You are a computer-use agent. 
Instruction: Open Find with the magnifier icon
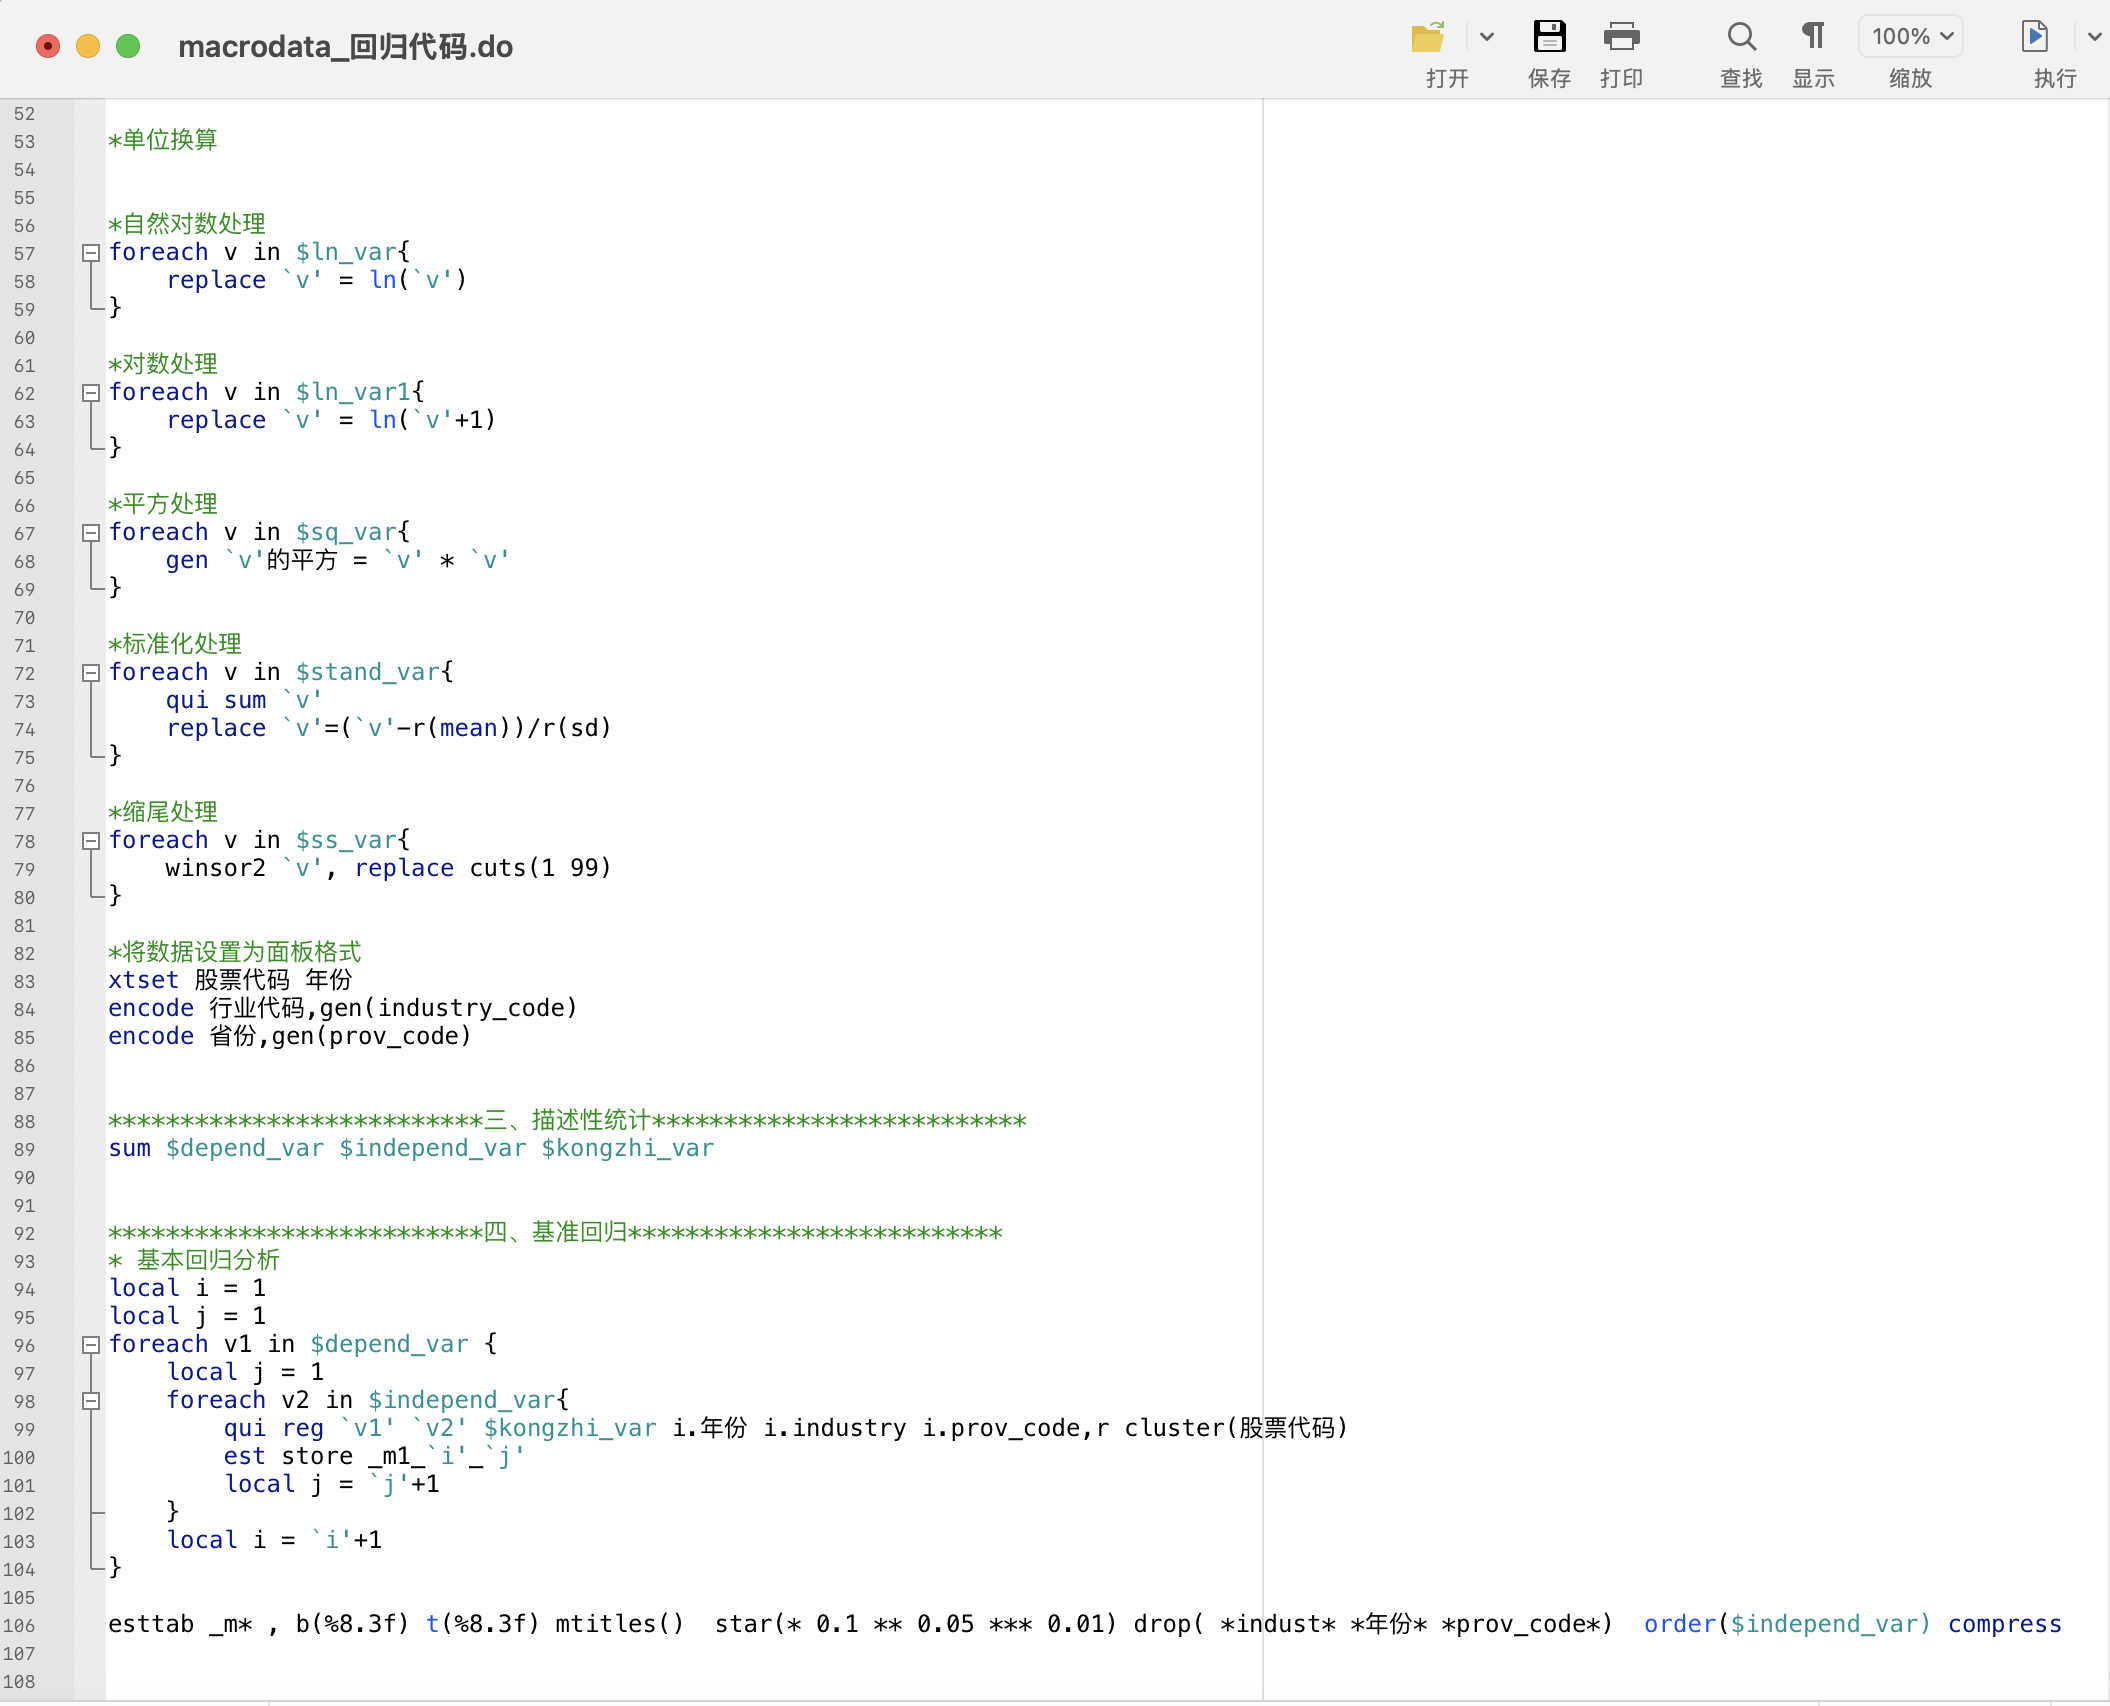[1741, 37]
